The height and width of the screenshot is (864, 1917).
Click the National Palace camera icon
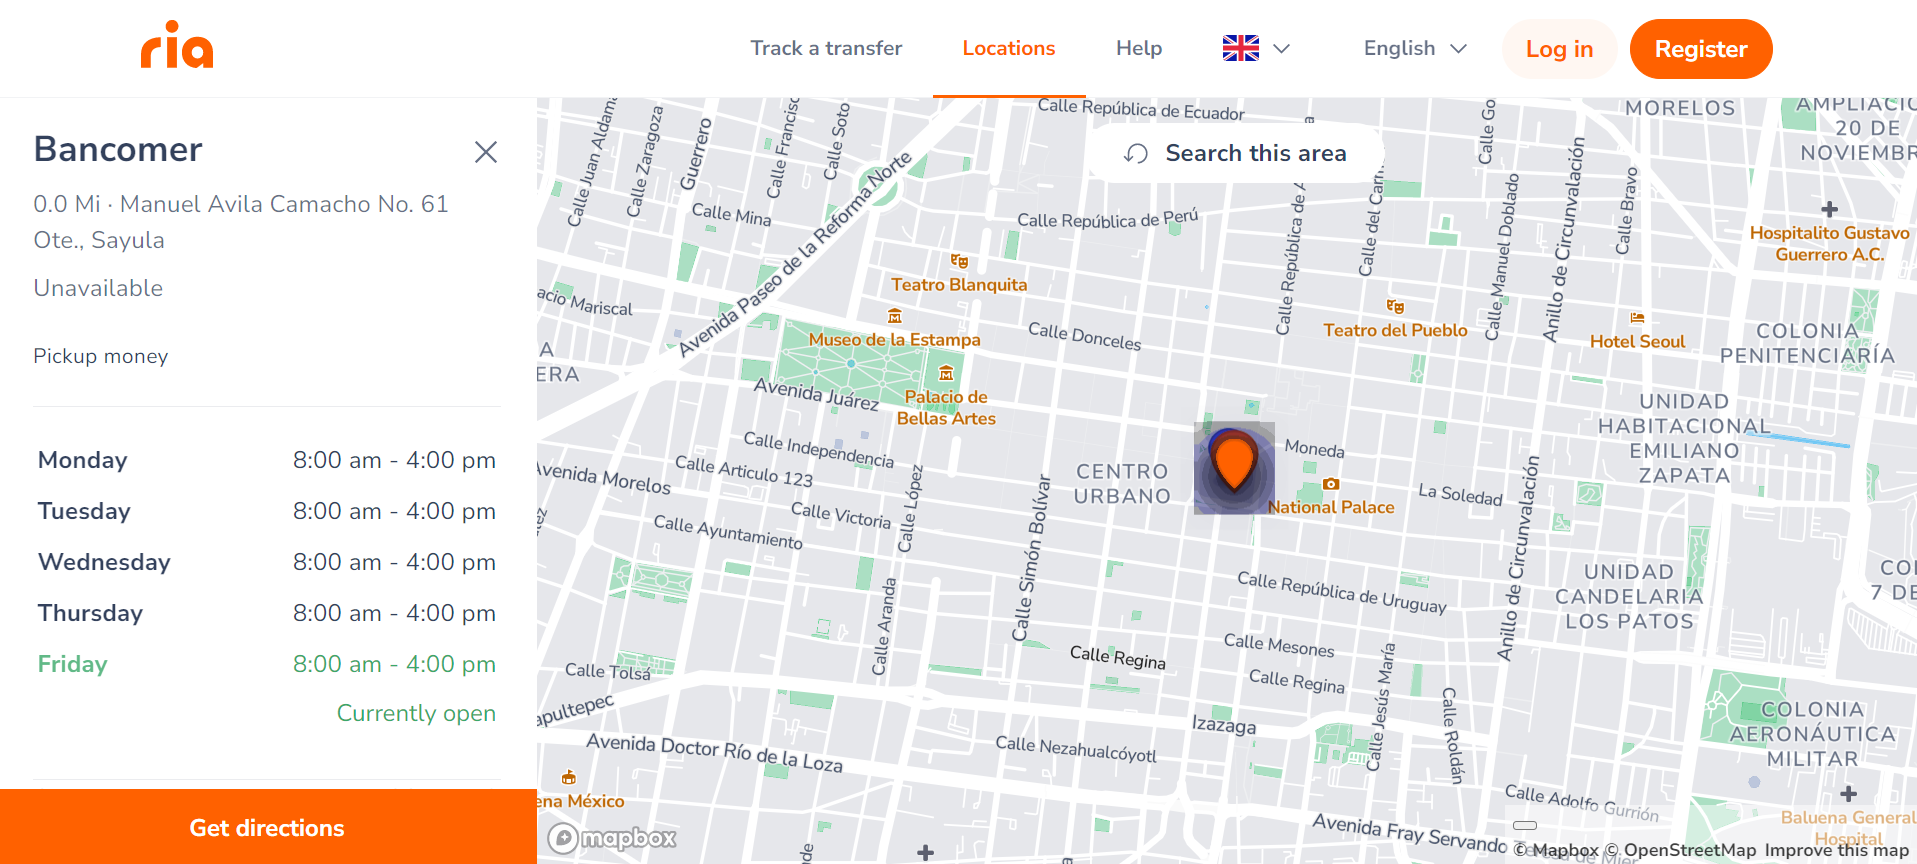click(1331, 484)
